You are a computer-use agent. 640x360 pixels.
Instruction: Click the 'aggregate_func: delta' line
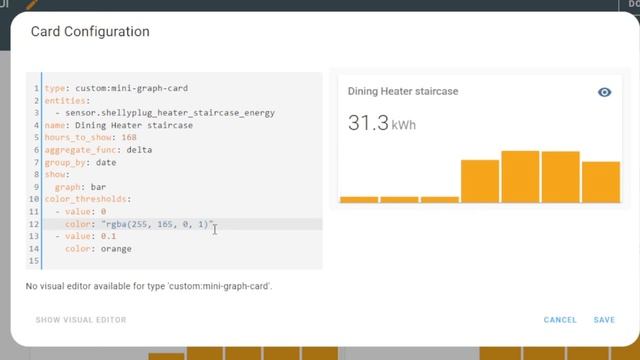[x=98, y=150]
